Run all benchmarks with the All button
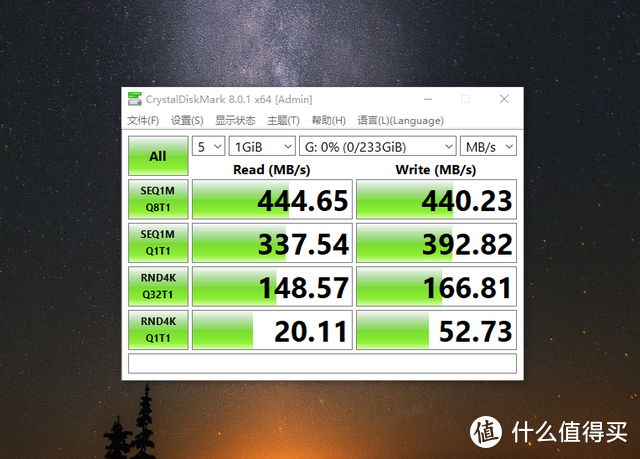 (158, 156)
